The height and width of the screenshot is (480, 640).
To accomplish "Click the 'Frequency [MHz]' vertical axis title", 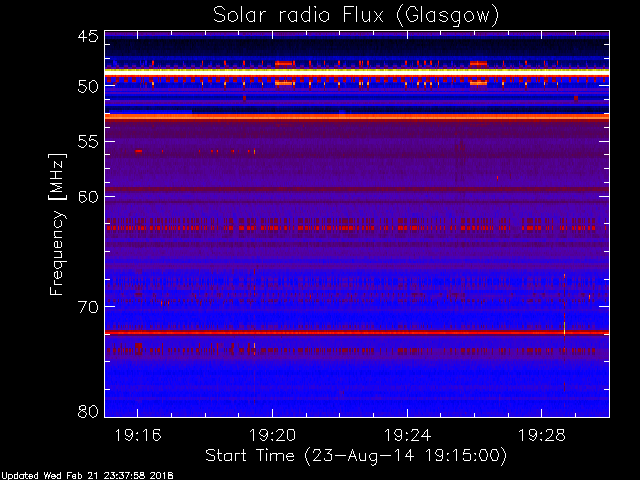I will [57, 224].
